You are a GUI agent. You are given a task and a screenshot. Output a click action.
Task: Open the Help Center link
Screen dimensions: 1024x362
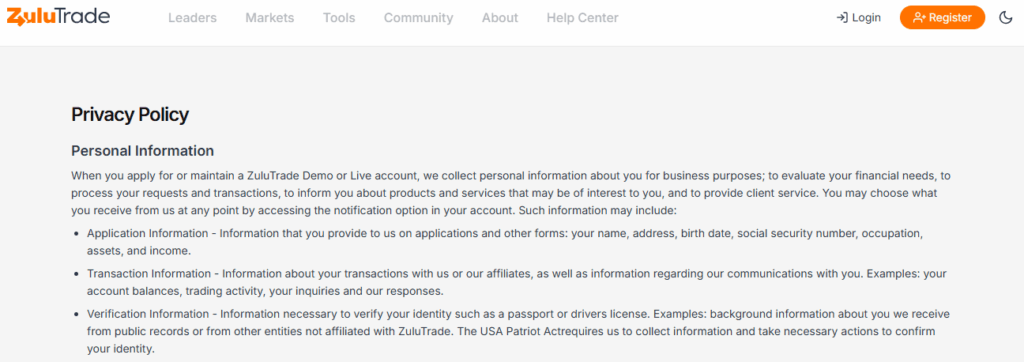[583, 18]
